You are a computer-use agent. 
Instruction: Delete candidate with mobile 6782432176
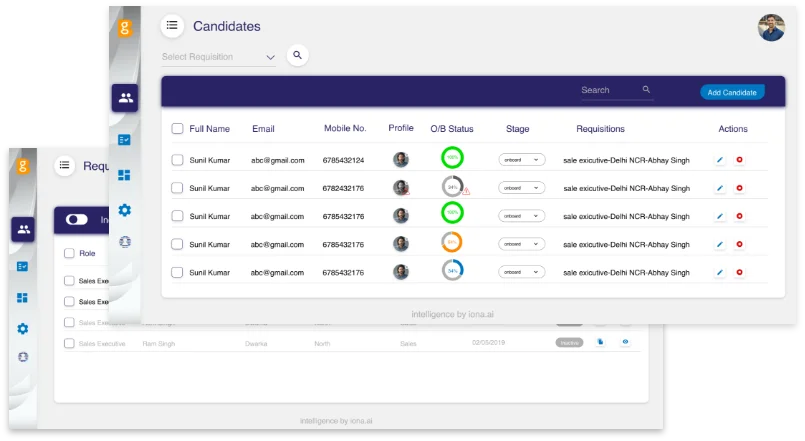[x=739, y=188]
